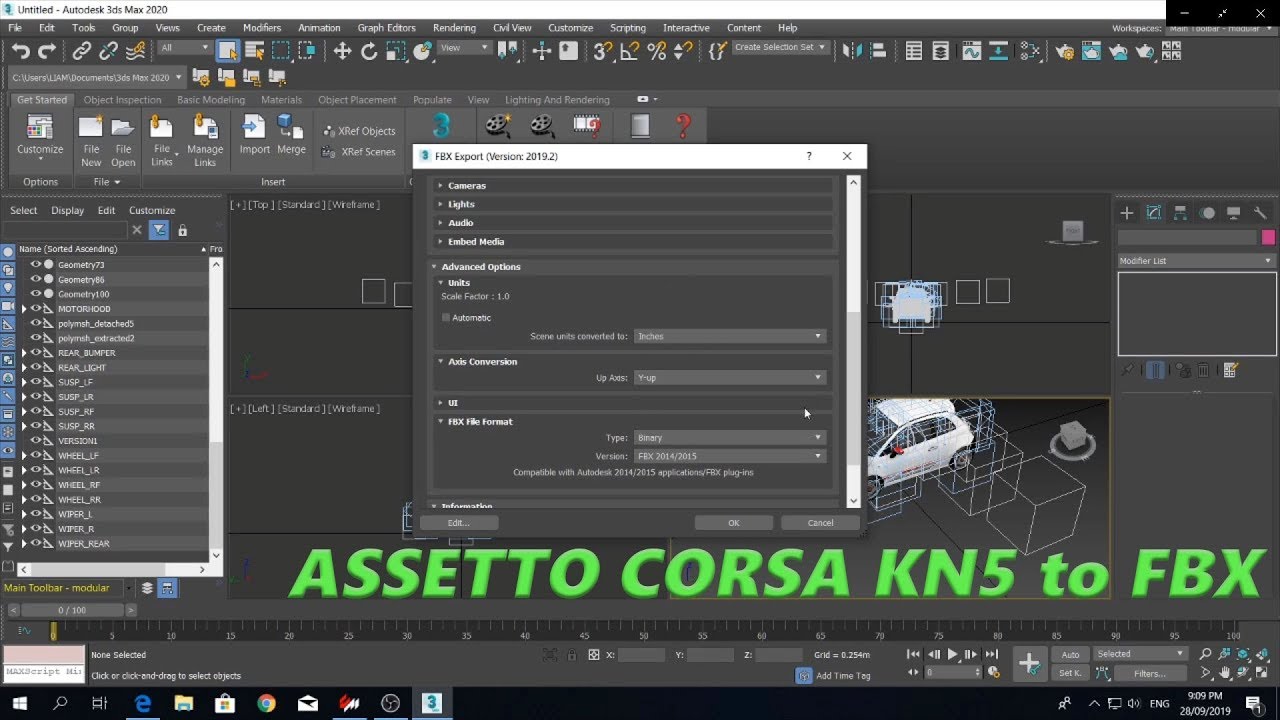Activate the Select and Move tool

[x=342, y=51]
